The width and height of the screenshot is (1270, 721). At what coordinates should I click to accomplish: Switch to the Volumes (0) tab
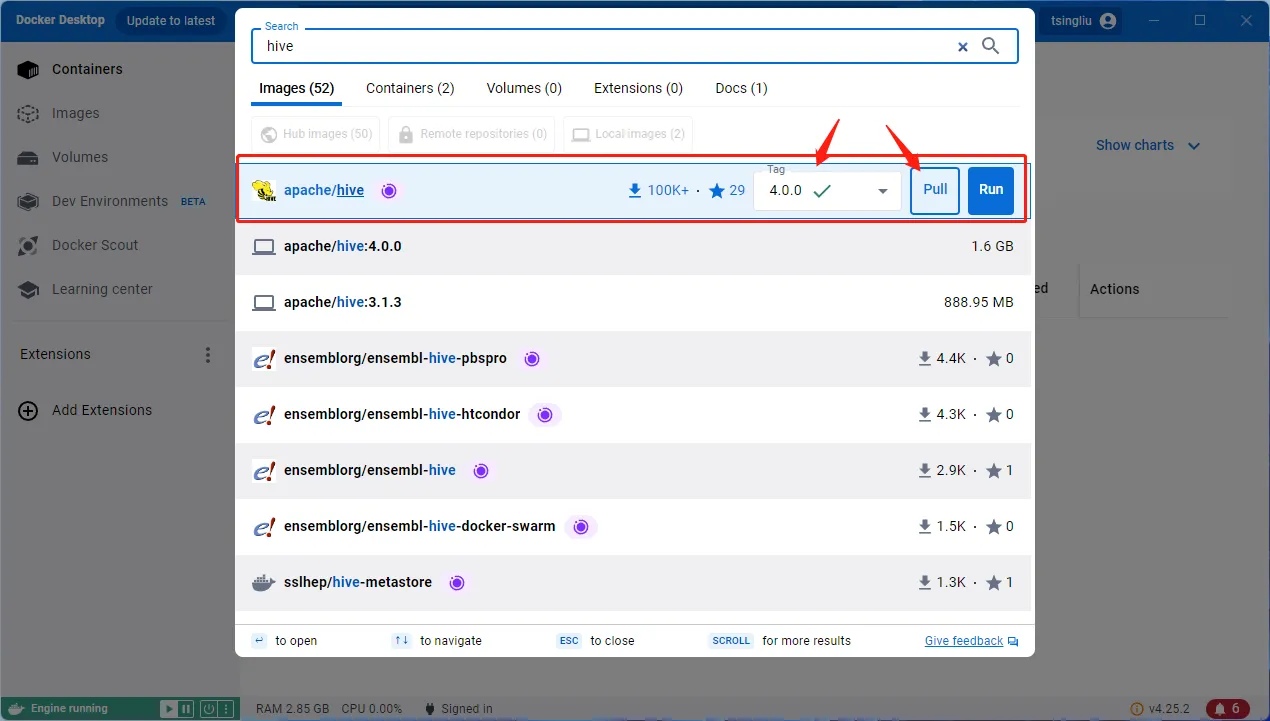524,88
